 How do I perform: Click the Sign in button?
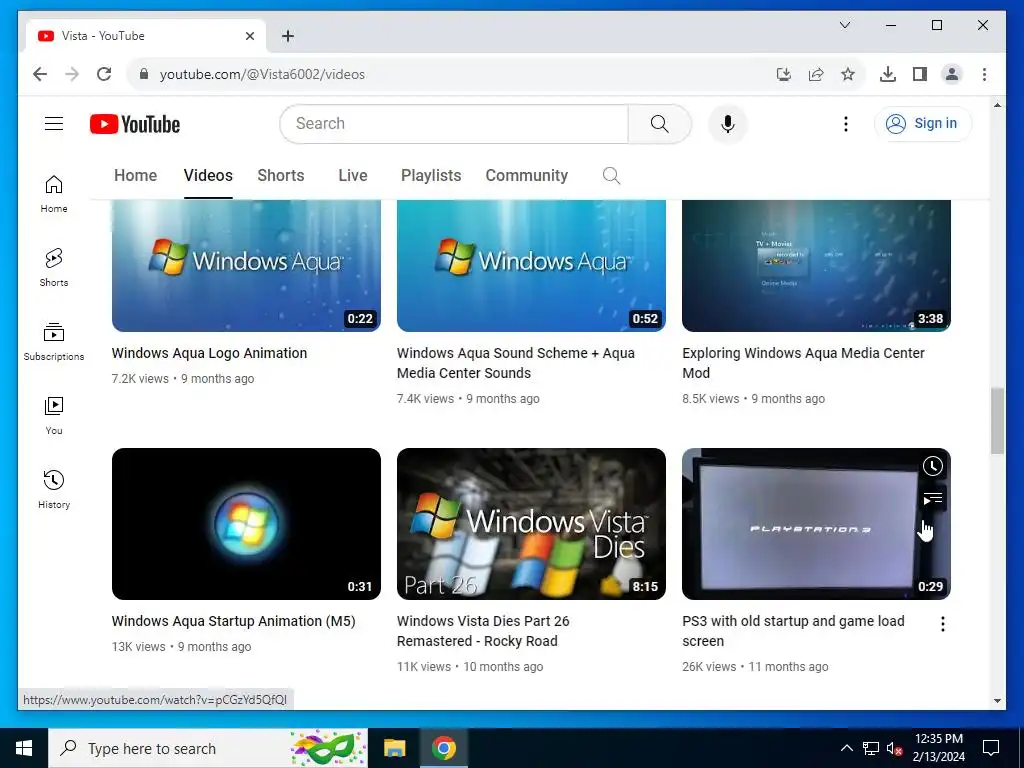[x=923, y=123]
